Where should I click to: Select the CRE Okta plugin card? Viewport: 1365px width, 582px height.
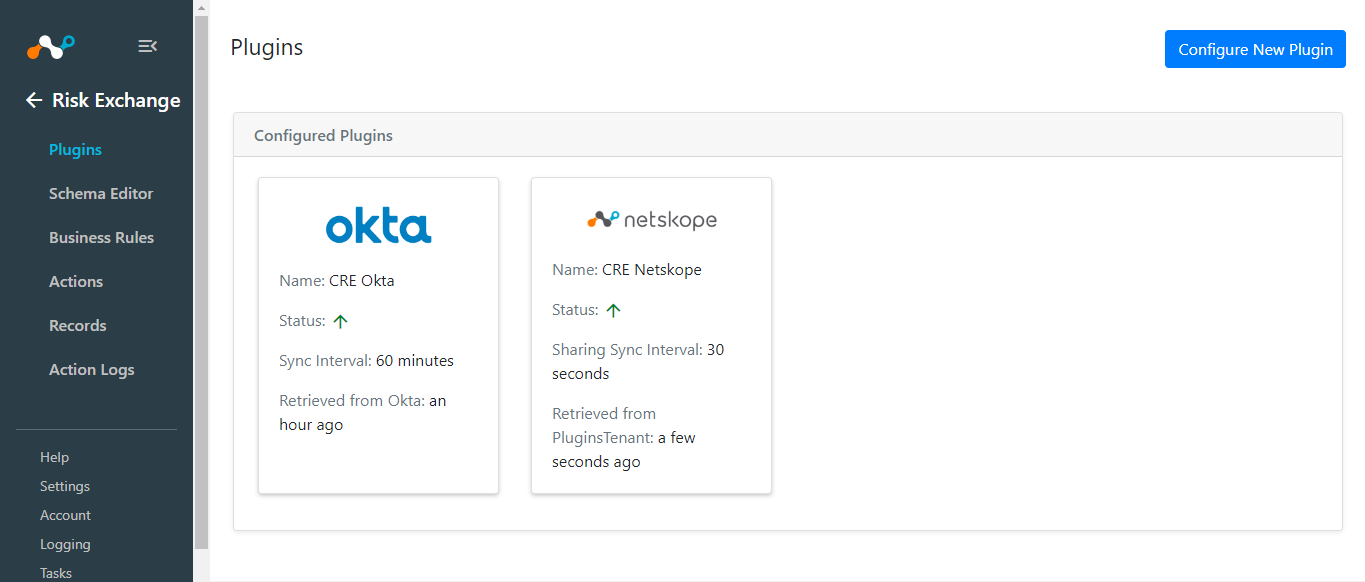click(378, 335)
